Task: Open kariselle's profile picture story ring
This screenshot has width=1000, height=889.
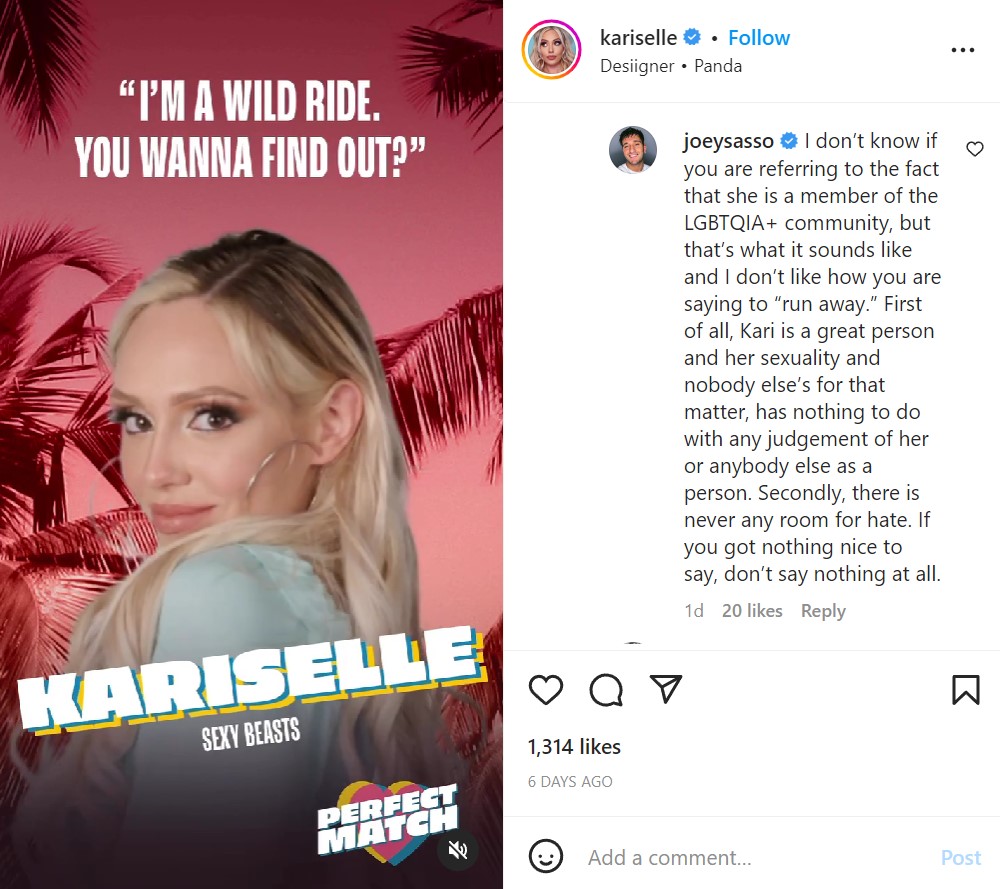Action: tap(551, 50)
